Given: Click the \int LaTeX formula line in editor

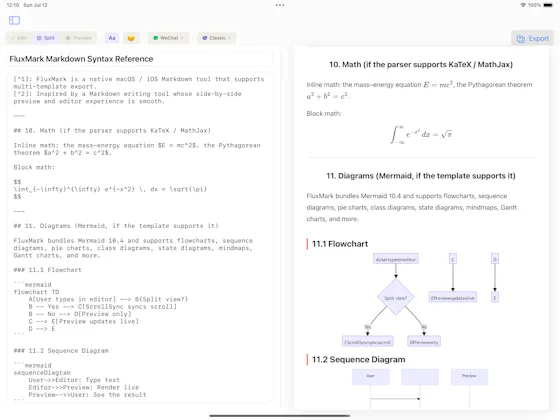Looking at the screenshot, I should click(x=110, y=189).
